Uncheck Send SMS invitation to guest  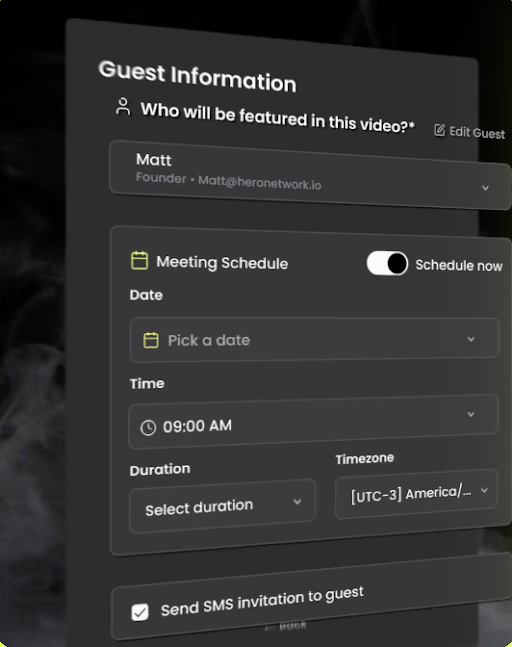pyautogui.click(x=140, y=612)
